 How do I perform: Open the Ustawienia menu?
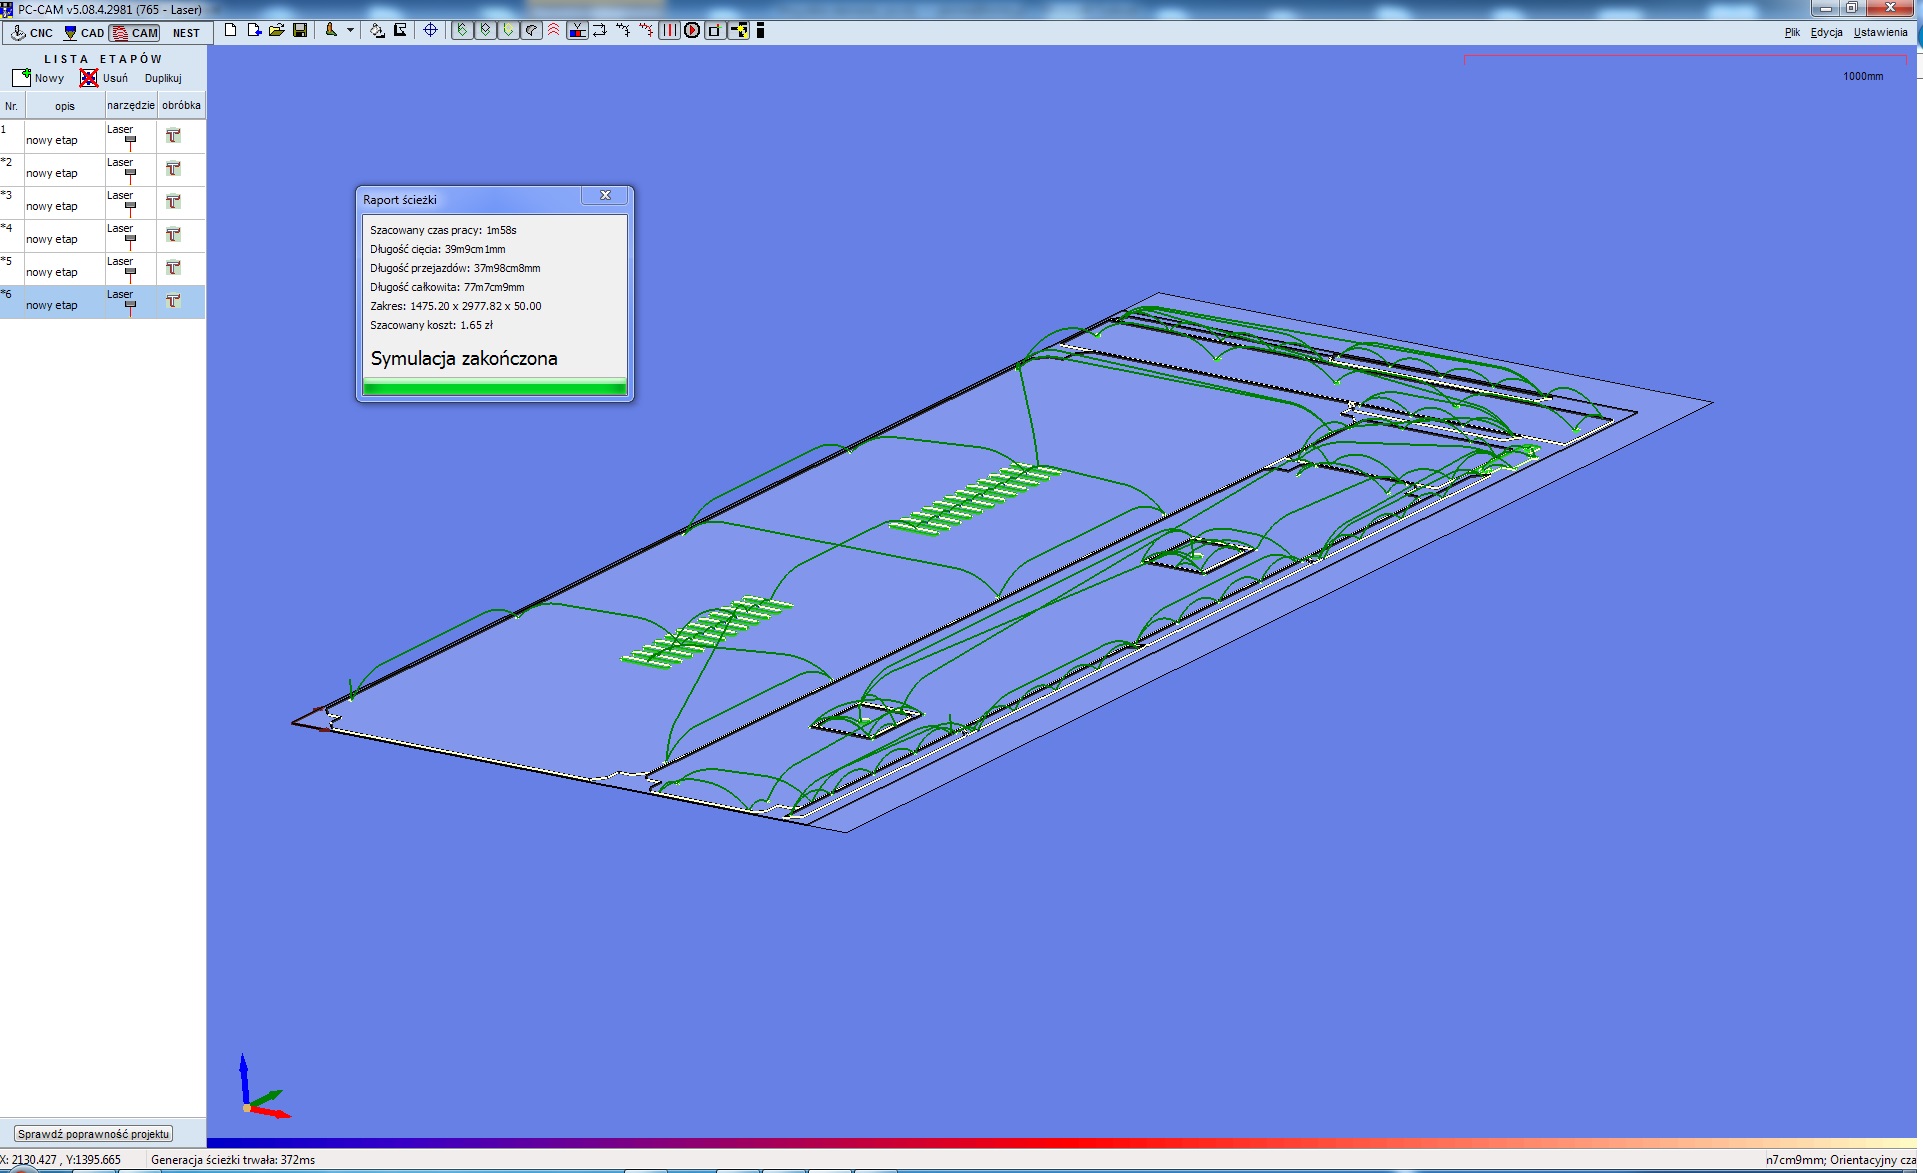point(1880,32)
